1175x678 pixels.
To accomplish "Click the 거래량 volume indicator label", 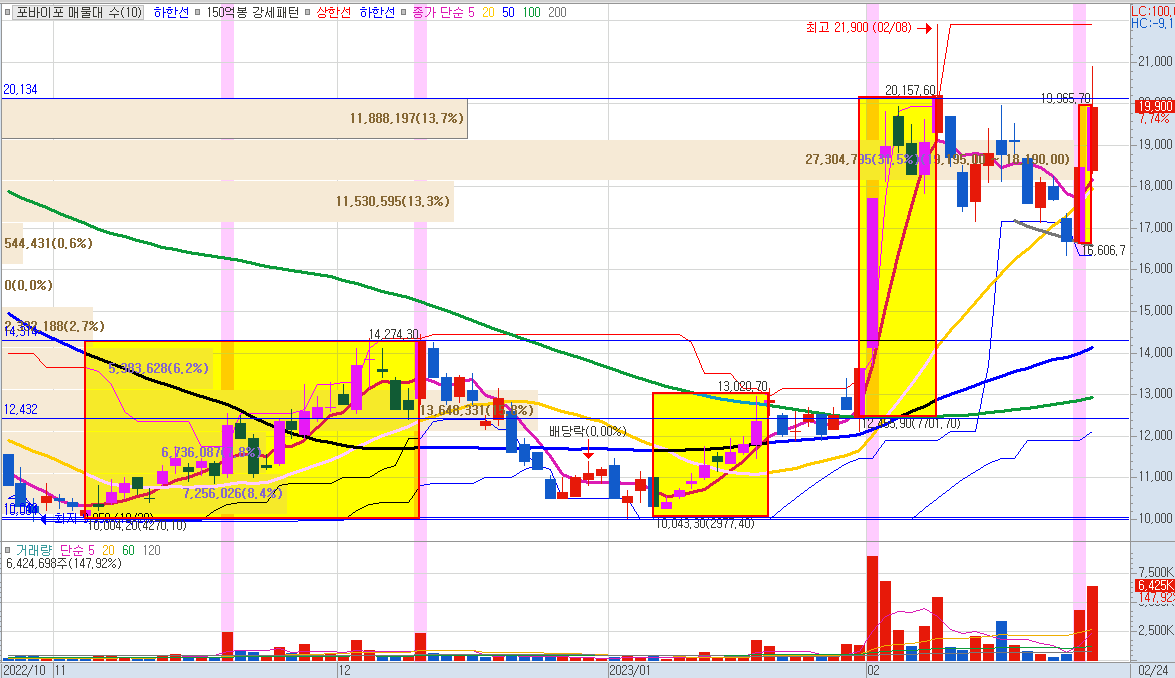I will 34,550.
